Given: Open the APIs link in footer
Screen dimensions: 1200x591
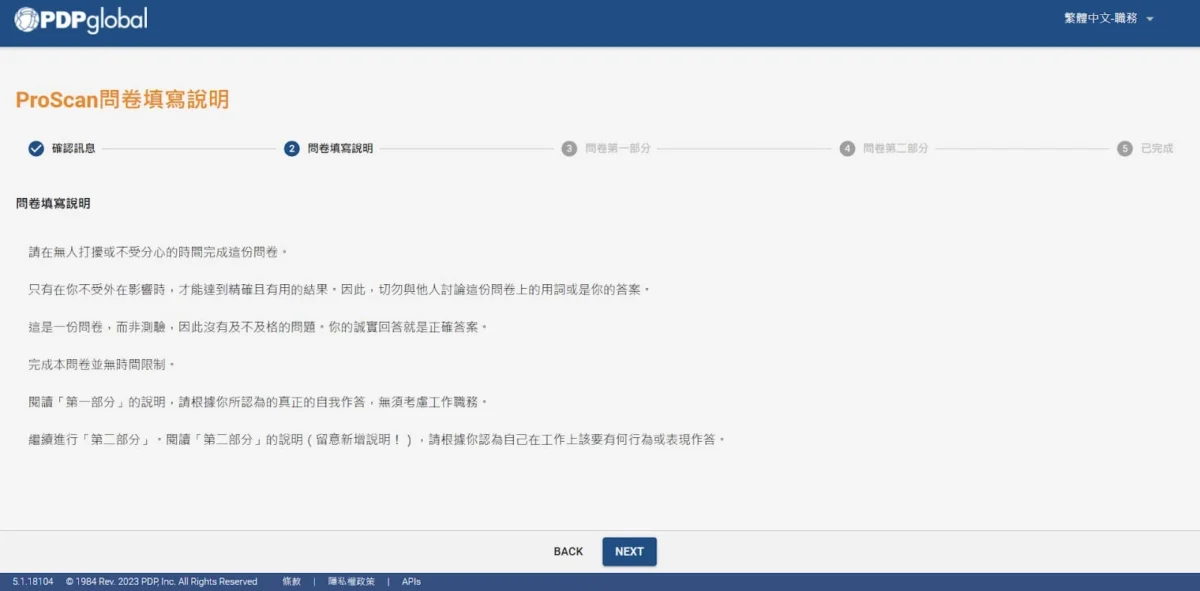Looking at the screenshot, I should coord(411,582).
